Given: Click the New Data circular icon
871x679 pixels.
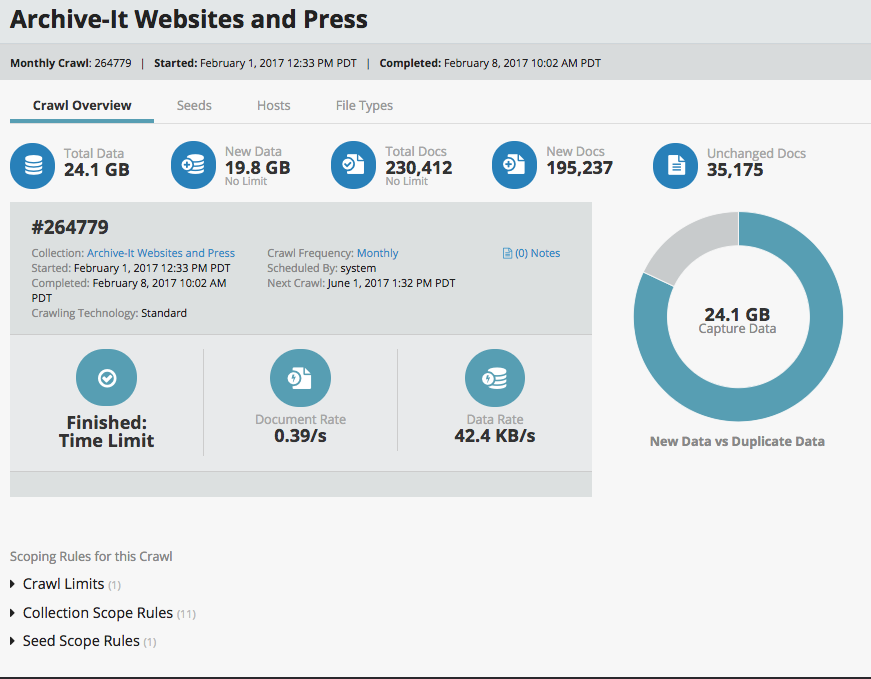Looking at the screenshot, I should [194, 166].
